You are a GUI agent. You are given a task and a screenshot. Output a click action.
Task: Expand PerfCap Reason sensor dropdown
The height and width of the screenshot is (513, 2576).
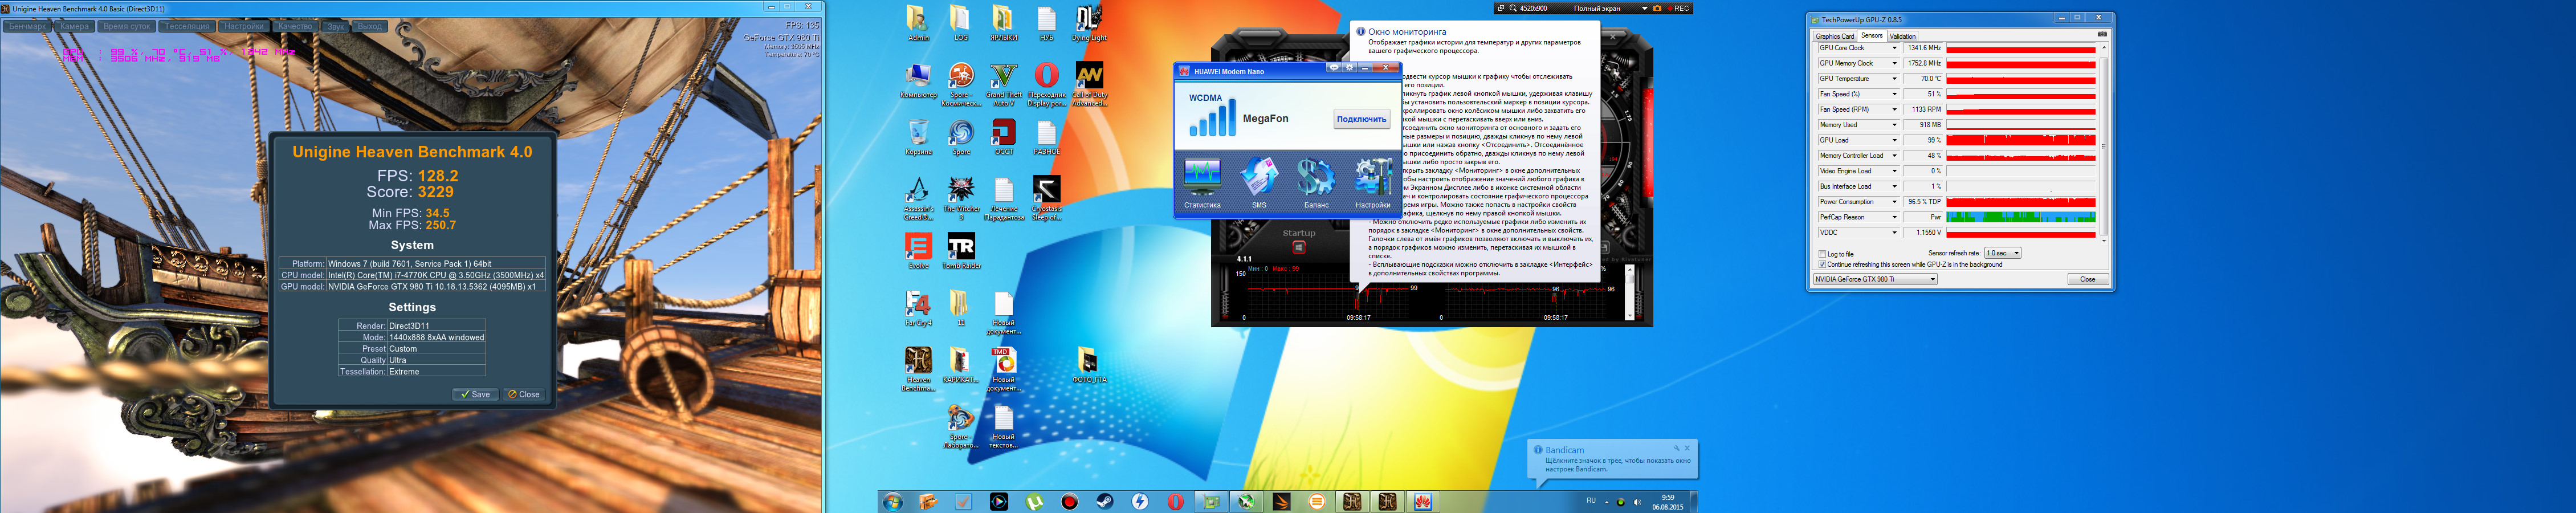click(1894, 217)
